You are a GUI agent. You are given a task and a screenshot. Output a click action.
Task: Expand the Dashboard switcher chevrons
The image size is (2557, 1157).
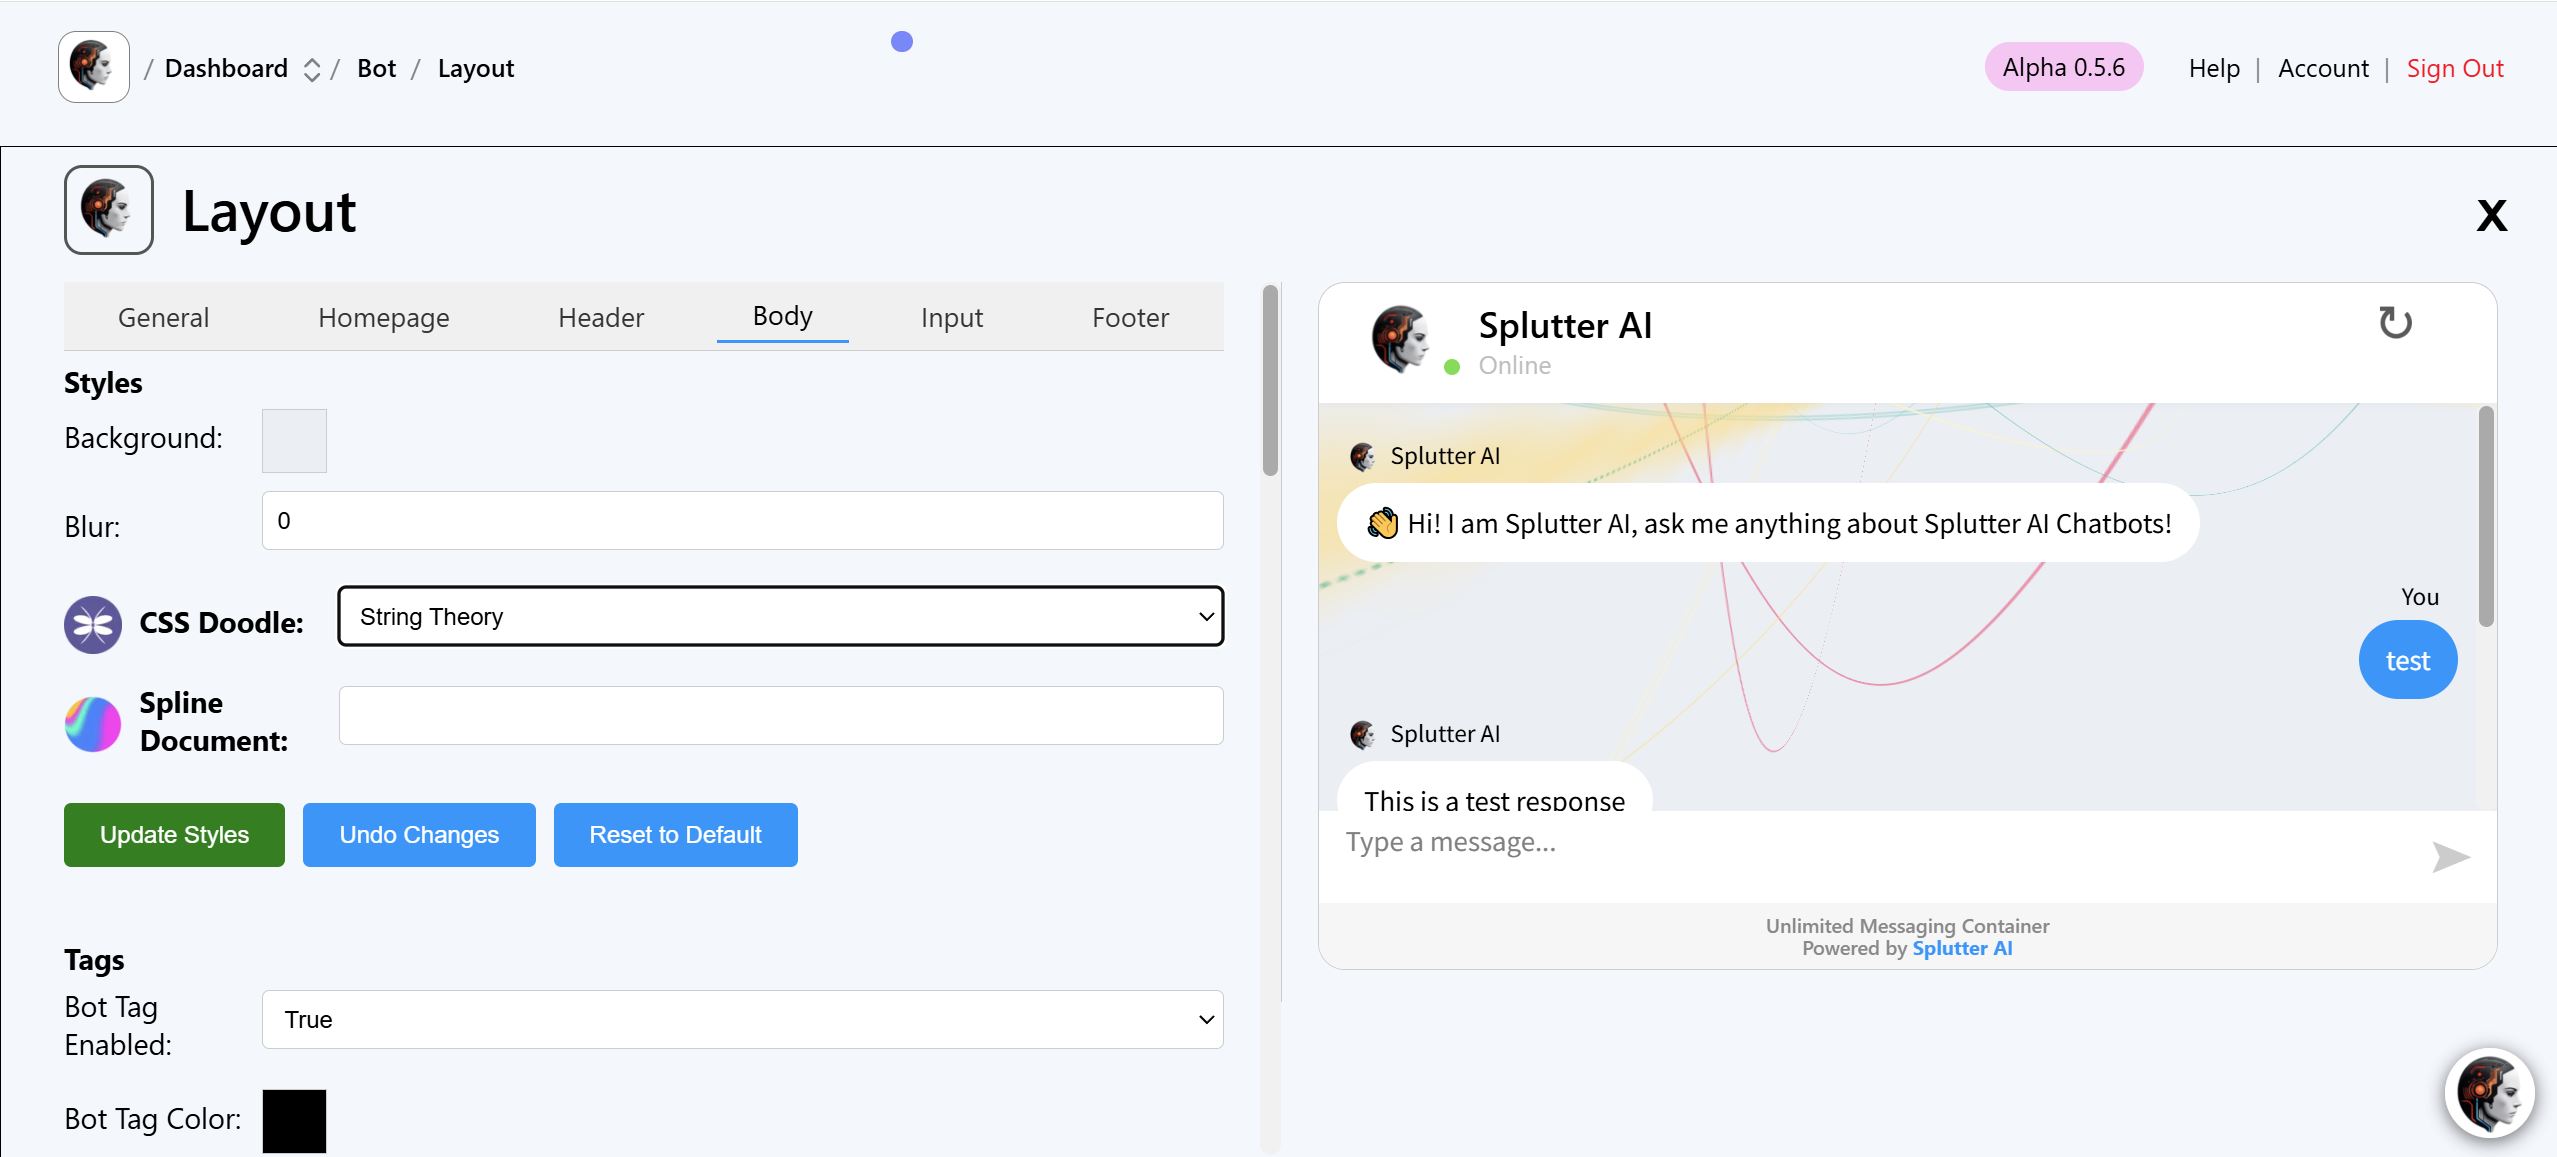tap(312, 69)
